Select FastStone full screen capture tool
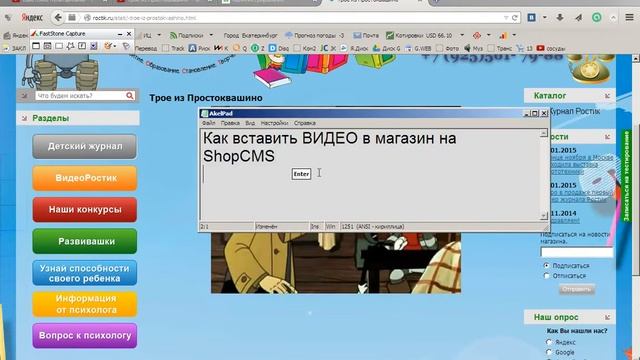Screen dimensions: 640x360 (x=82, y=46)
